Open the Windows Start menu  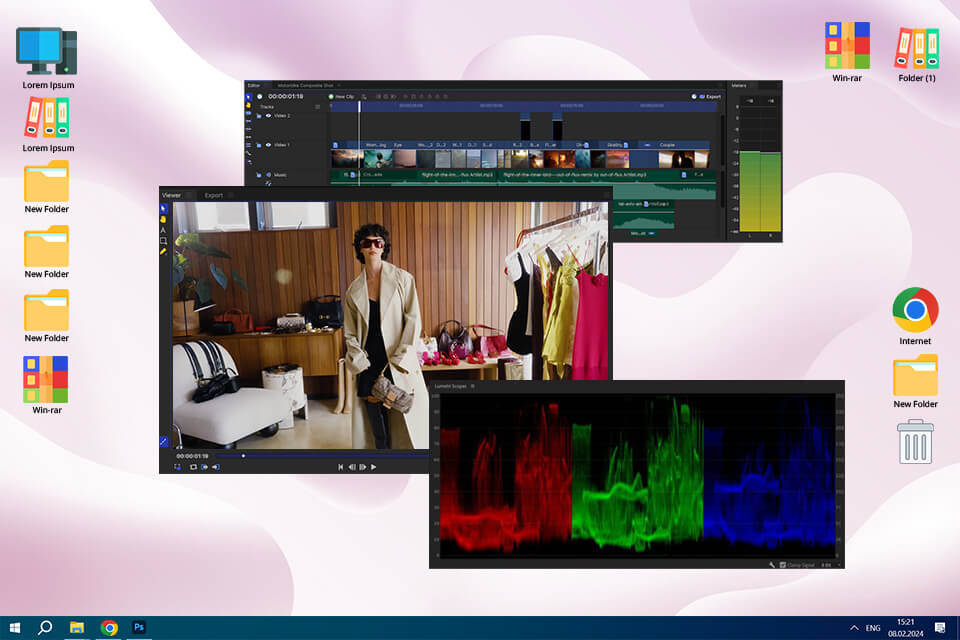[15, 628]
